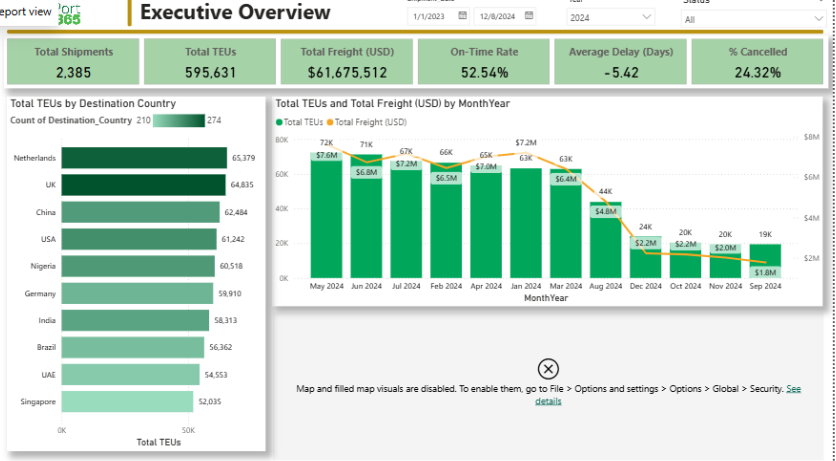
Task: Select the Sep 2024 column in monthly chart
Action: tap(766, 261)
